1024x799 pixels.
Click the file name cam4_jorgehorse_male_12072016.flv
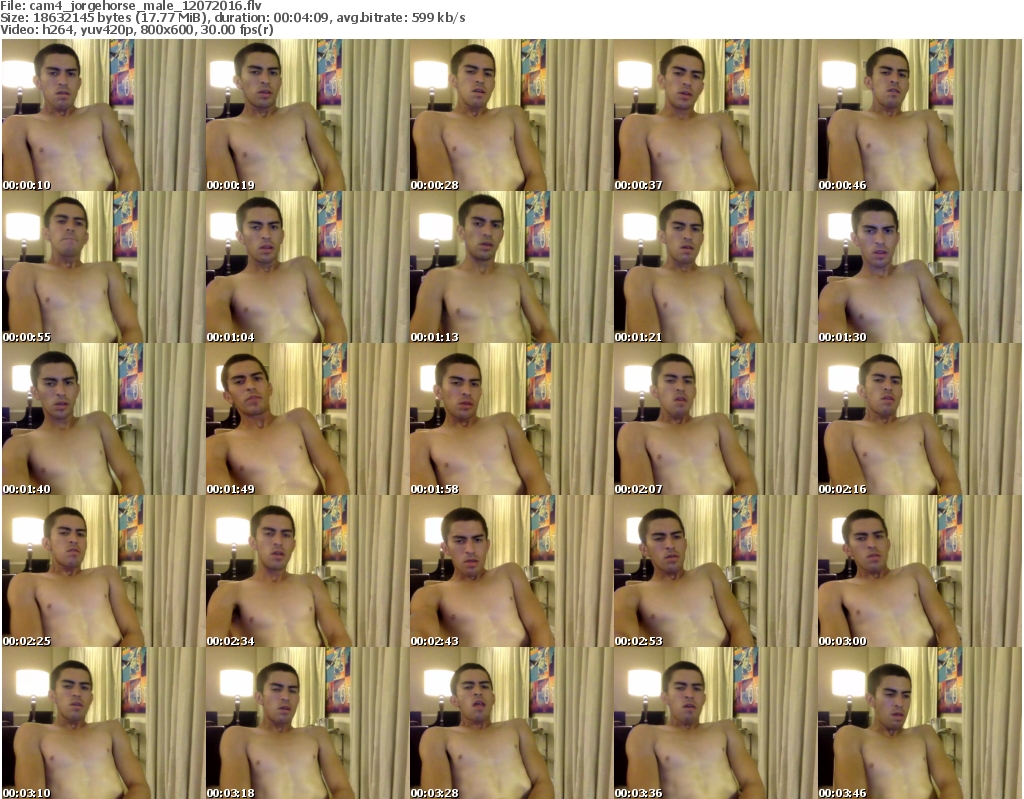[x=146, y=6]
